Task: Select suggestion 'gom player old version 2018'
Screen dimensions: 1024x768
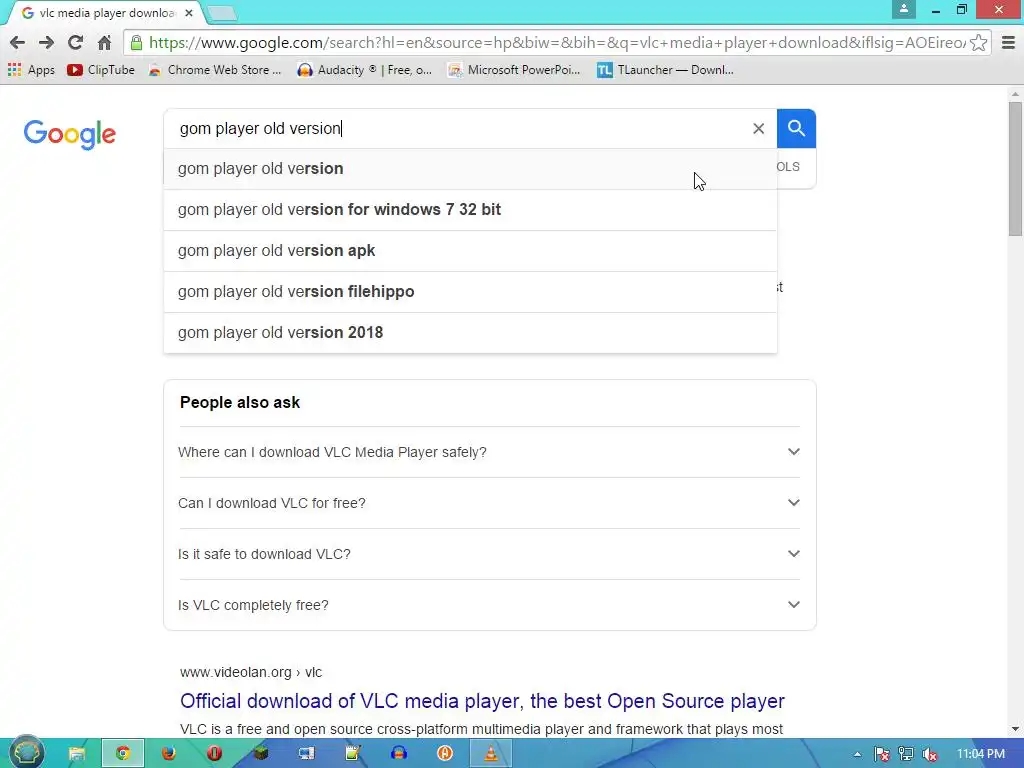Action: [470, 332]
